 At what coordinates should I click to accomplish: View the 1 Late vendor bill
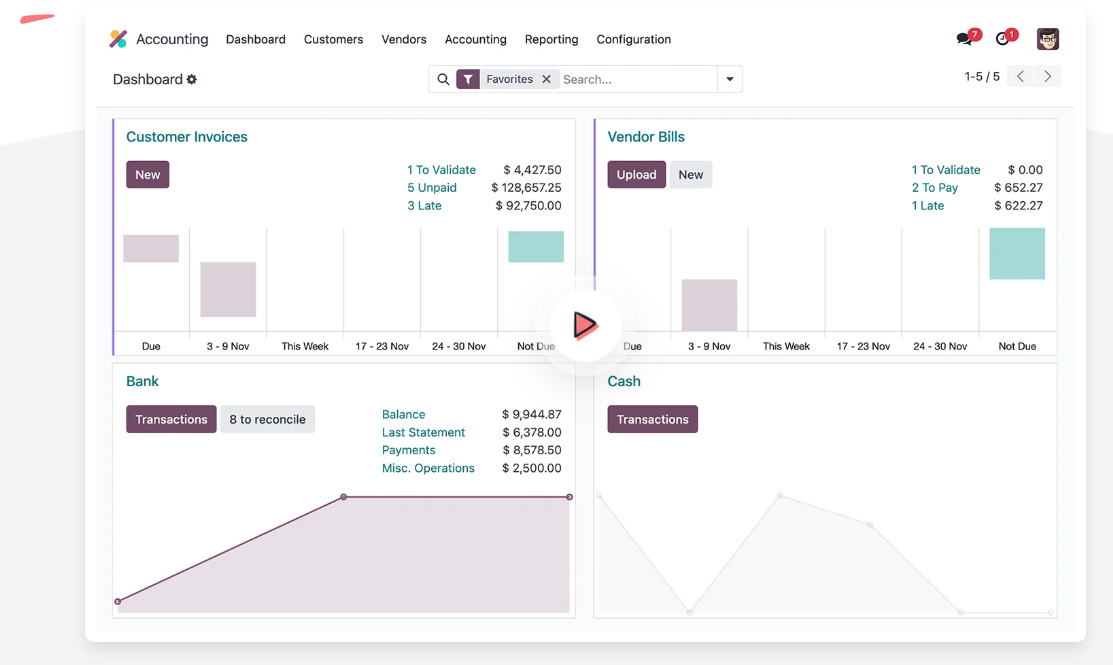[928, 206]
